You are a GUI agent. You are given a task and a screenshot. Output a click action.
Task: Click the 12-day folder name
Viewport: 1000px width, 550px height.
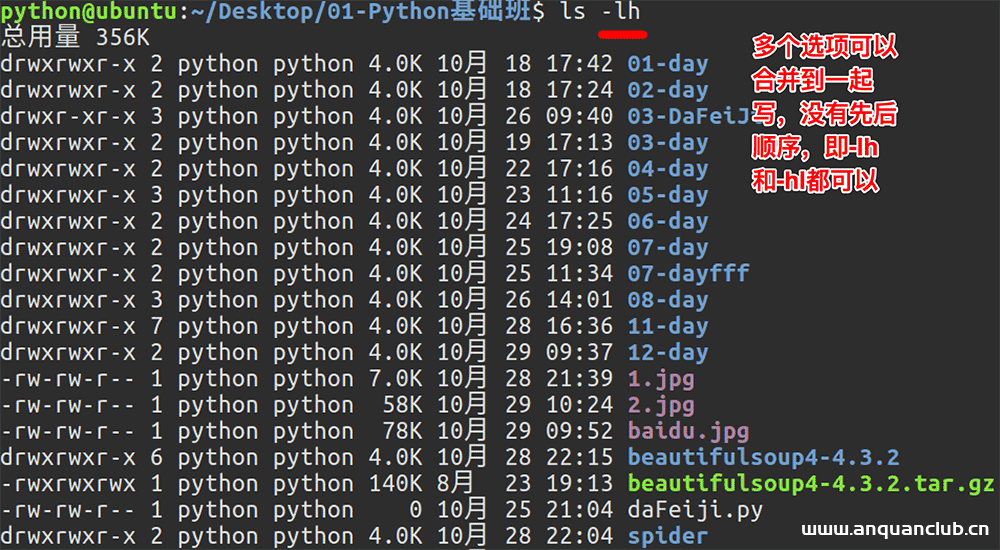pyautogui.click(x=667, y=352)
